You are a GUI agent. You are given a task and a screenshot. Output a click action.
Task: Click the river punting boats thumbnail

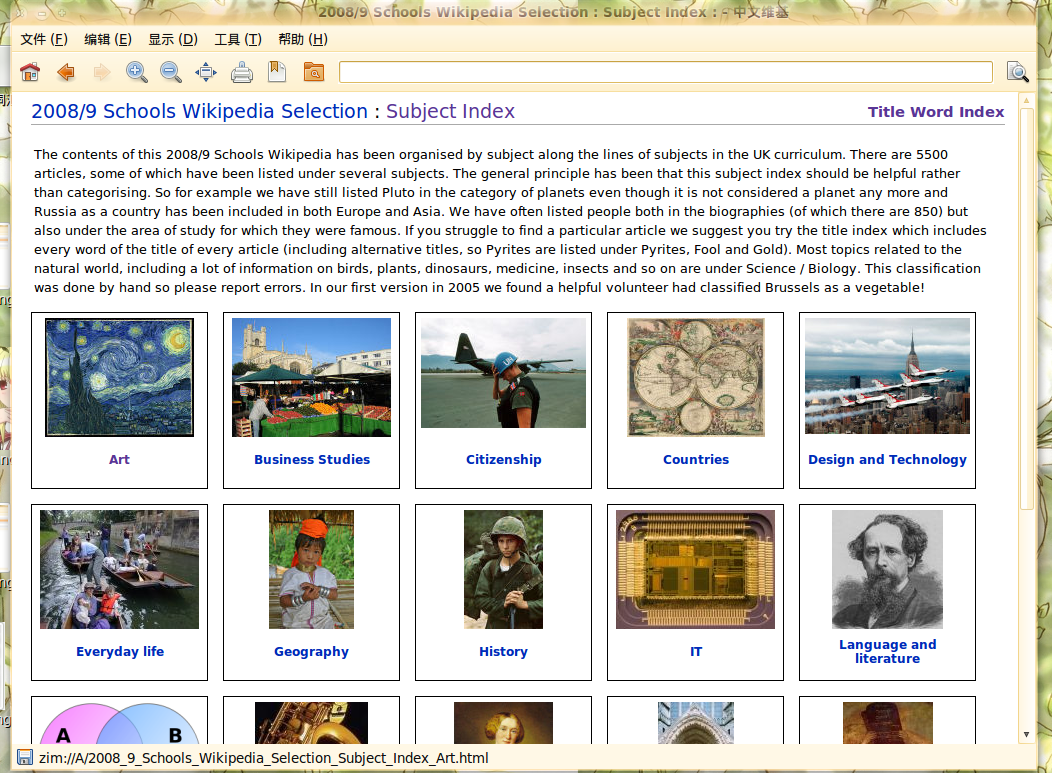(119, 569)
